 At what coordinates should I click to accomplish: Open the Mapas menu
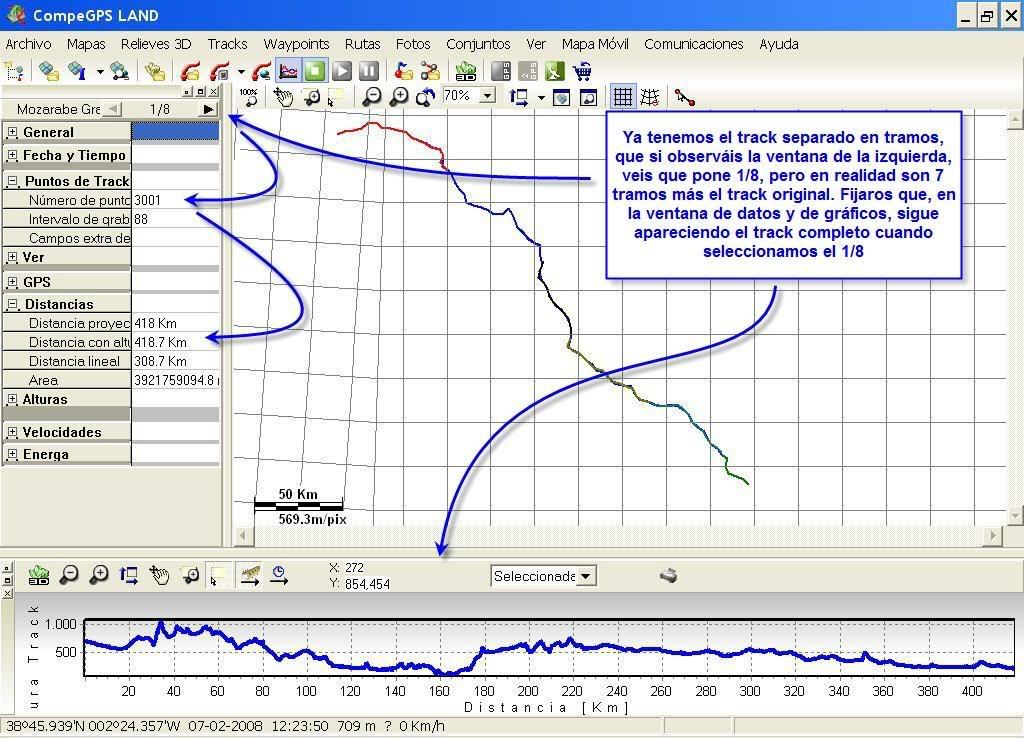click(86, 44)
